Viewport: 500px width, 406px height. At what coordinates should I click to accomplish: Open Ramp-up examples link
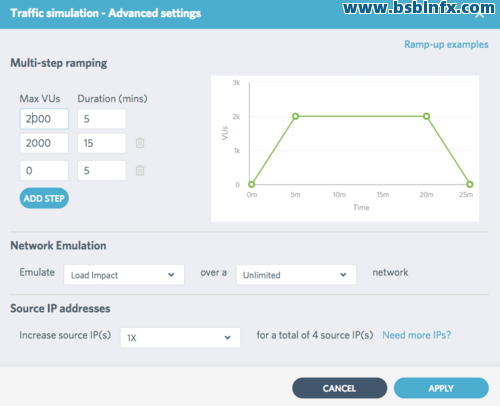pos(446,44)
